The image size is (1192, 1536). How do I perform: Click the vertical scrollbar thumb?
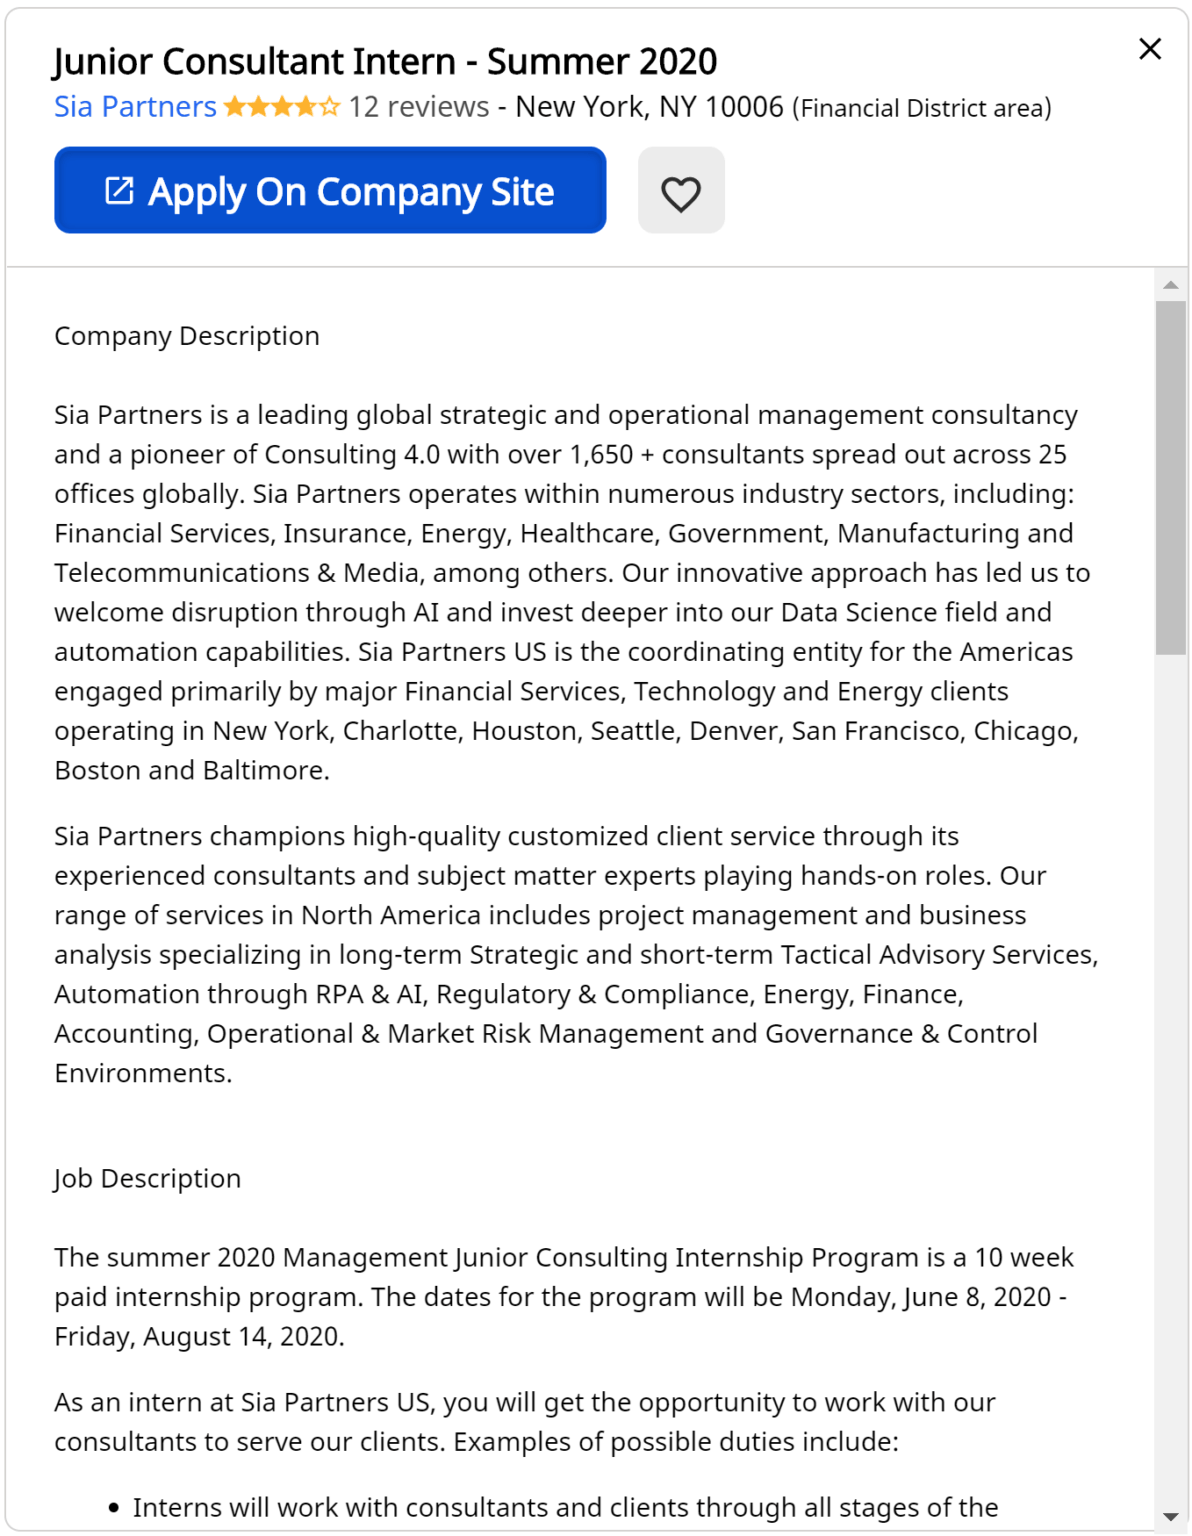point(1170,478)
